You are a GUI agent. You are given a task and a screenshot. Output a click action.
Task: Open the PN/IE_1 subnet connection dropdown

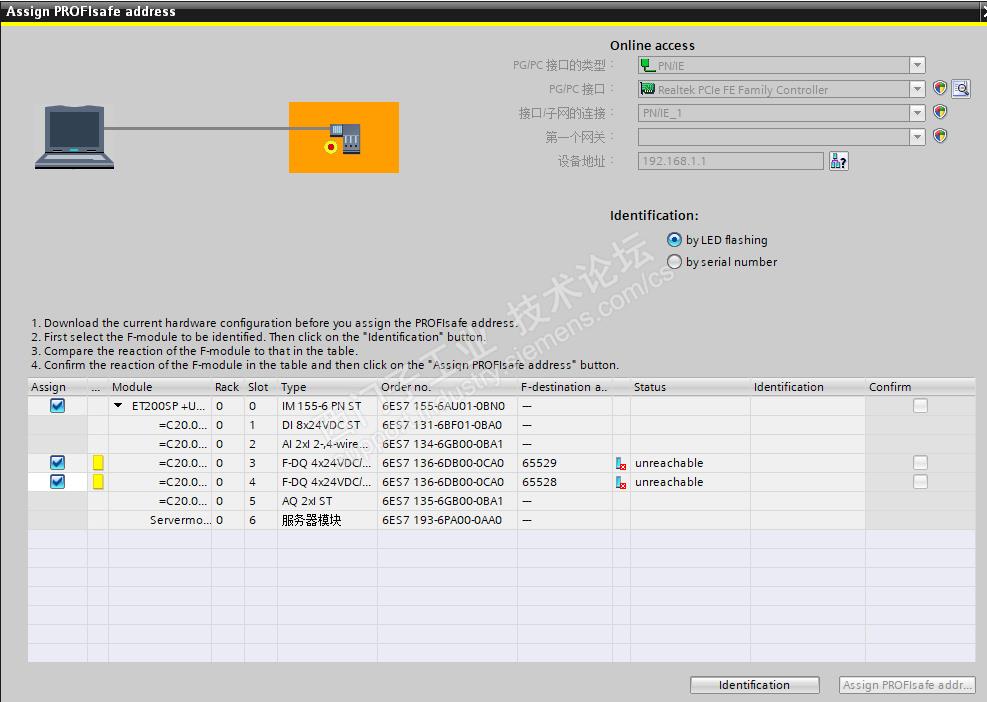point(917,113)
